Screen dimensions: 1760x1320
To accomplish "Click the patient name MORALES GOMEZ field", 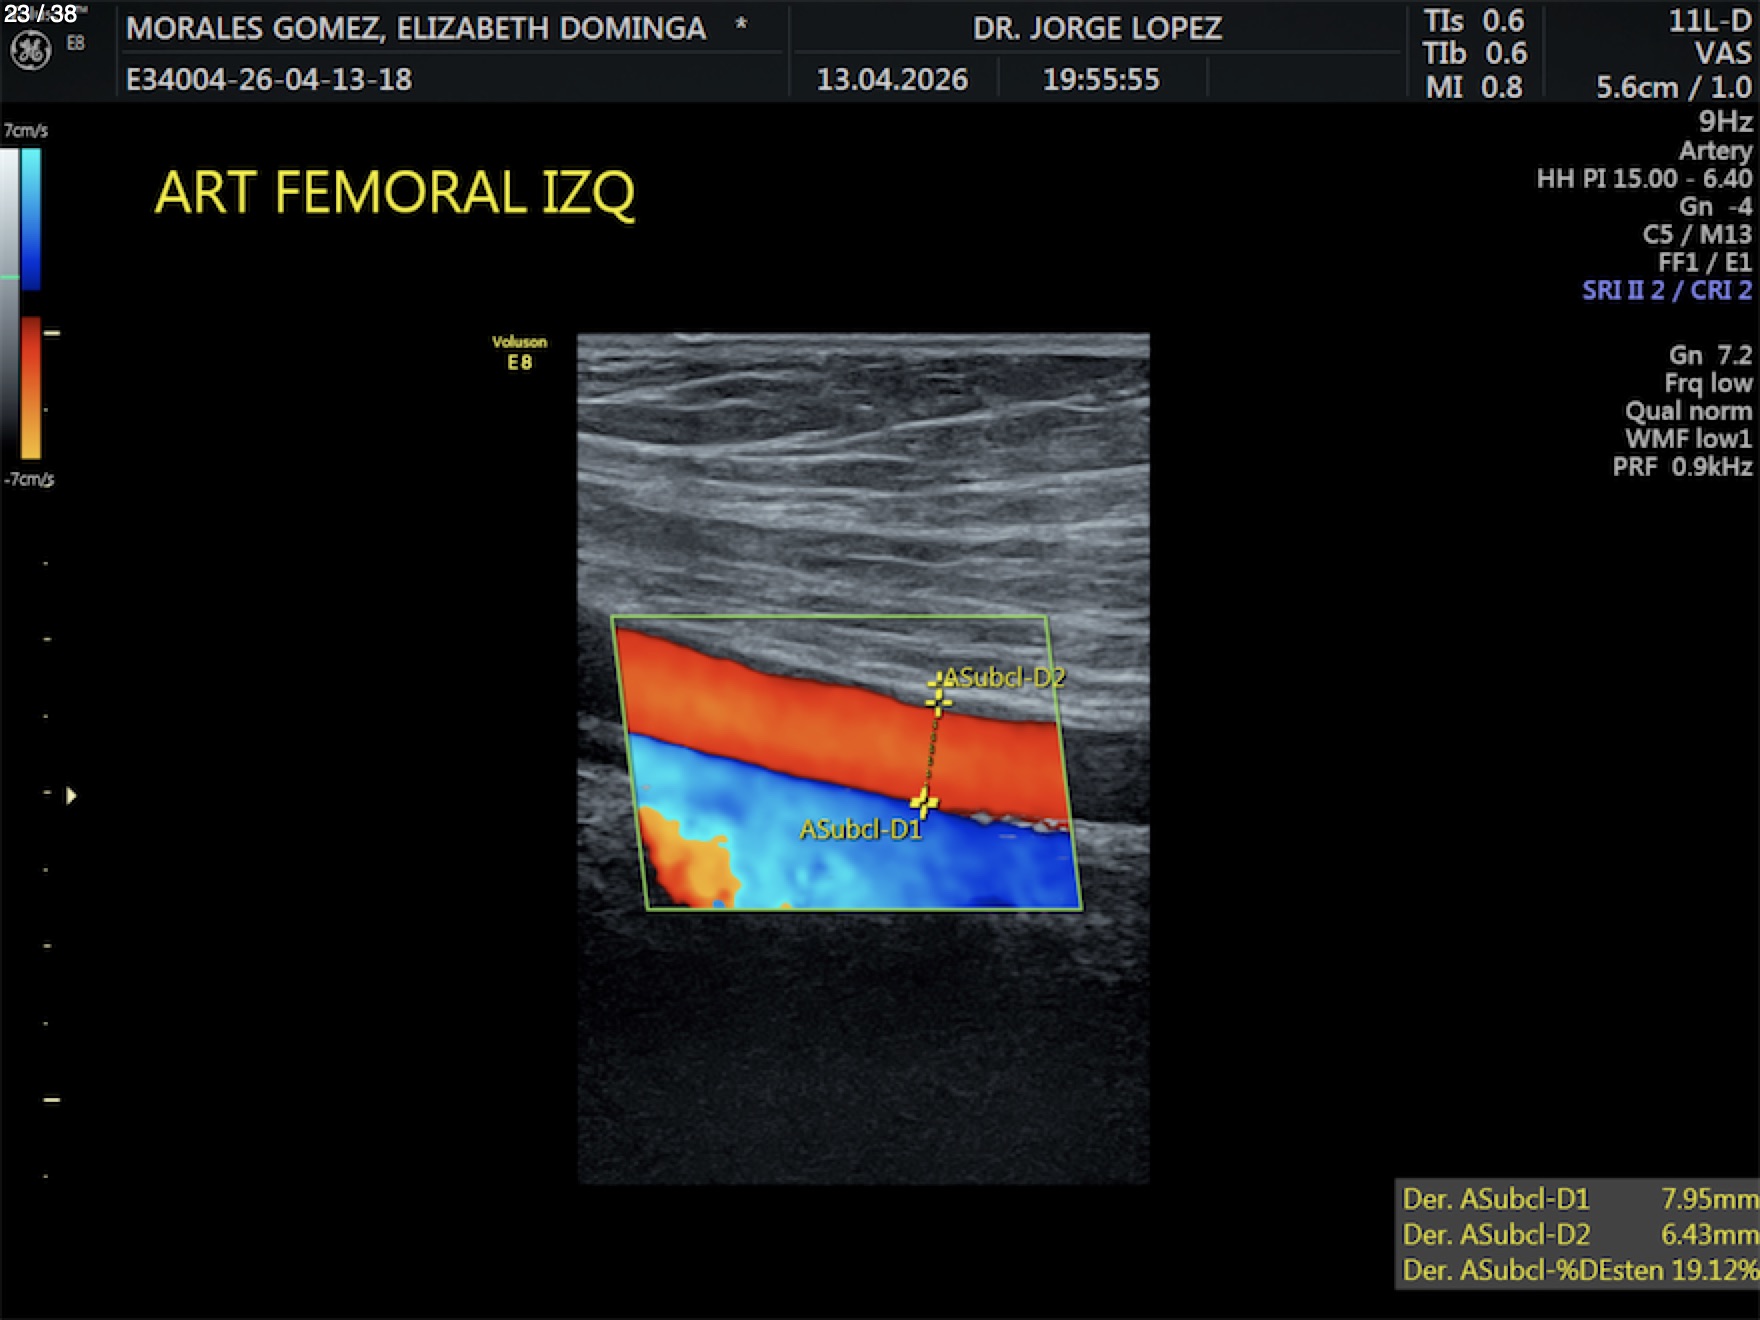I will [416, 28].
